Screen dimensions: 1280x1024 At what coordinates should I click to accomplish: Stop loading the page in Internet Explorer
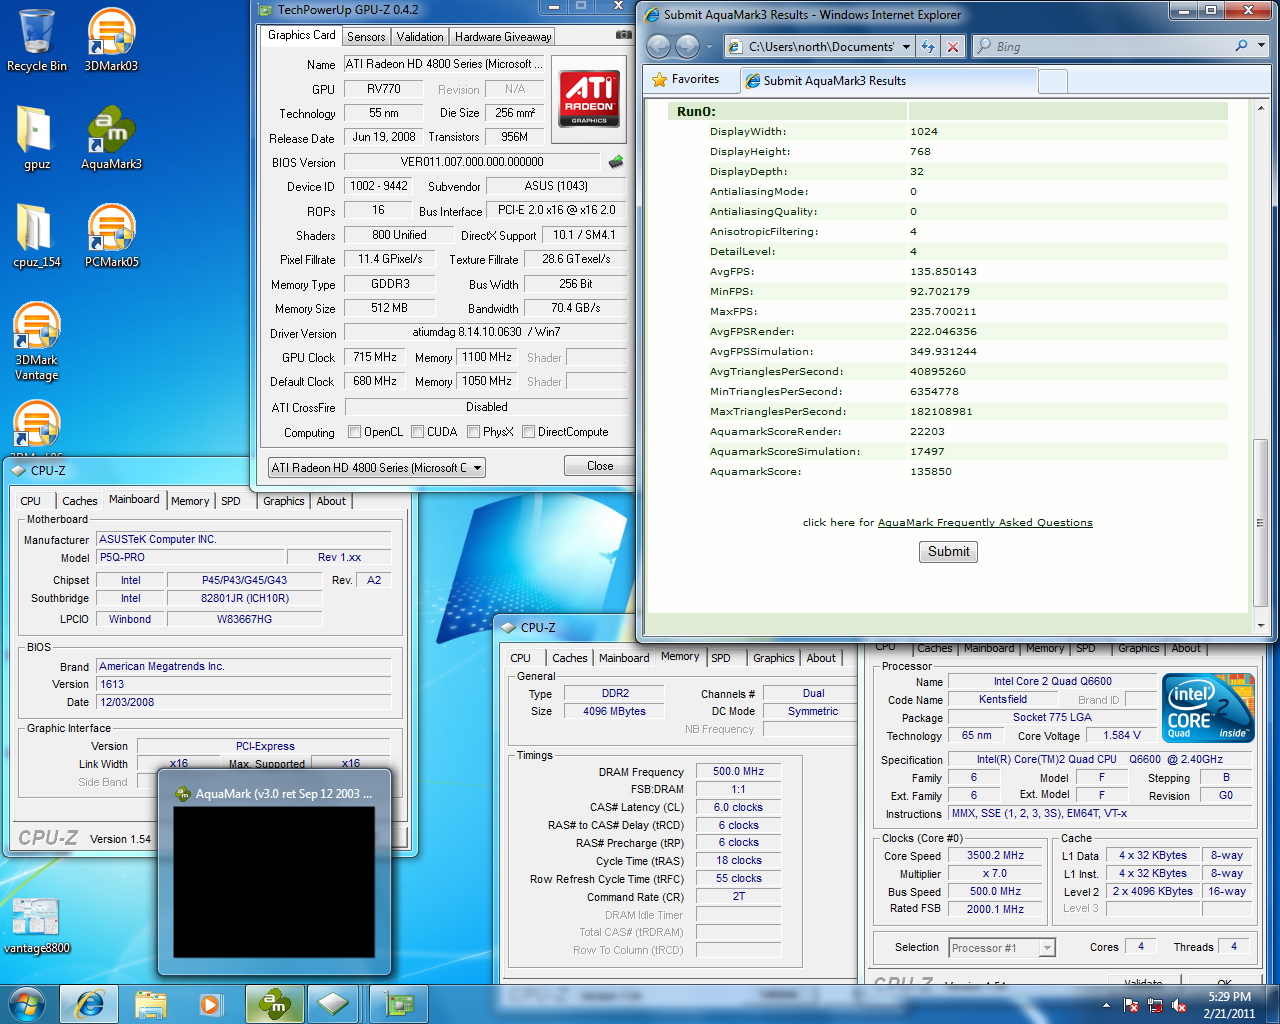(953, 46)
